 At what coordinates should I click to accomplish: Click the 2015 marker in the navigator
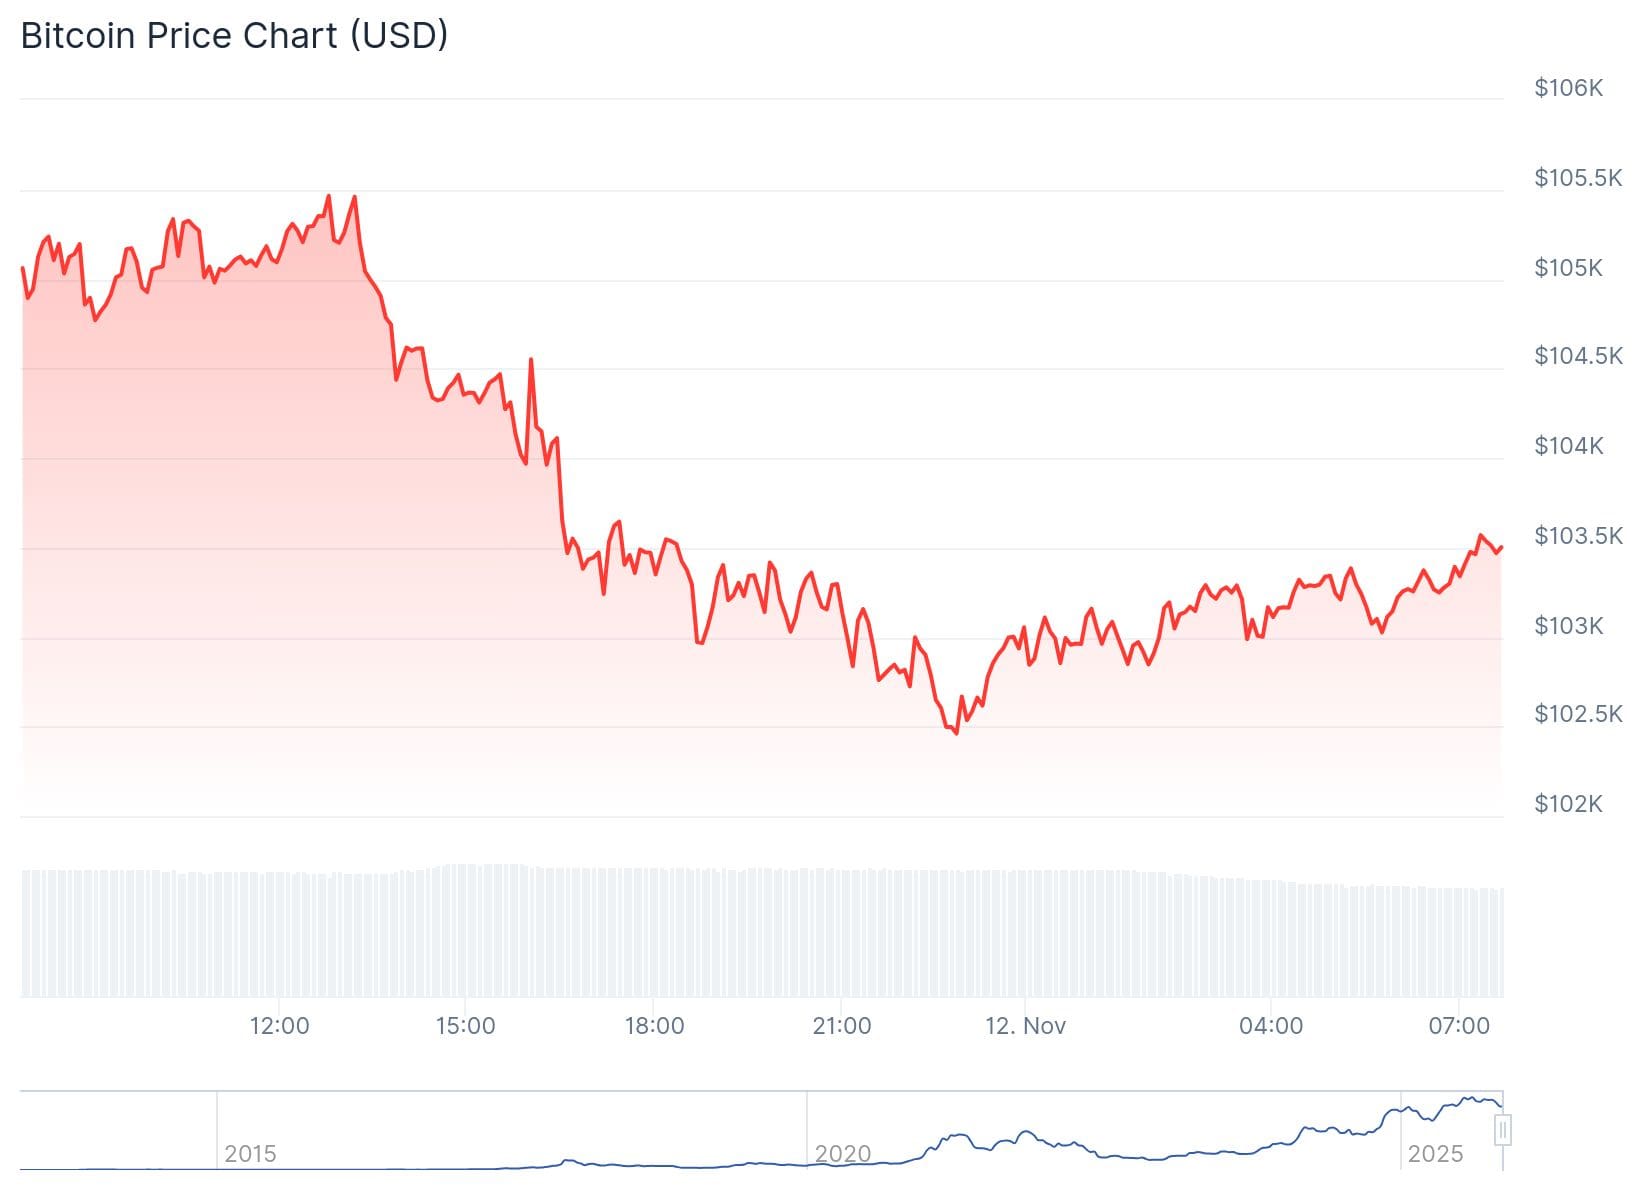(250, 1154)
